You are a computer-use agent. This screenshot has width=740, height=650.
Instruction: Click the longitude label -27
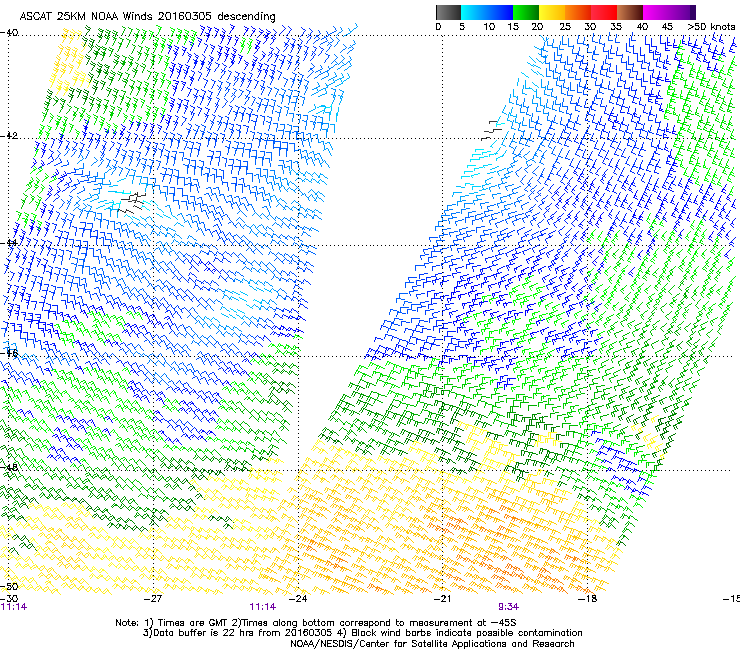(153, 599)
